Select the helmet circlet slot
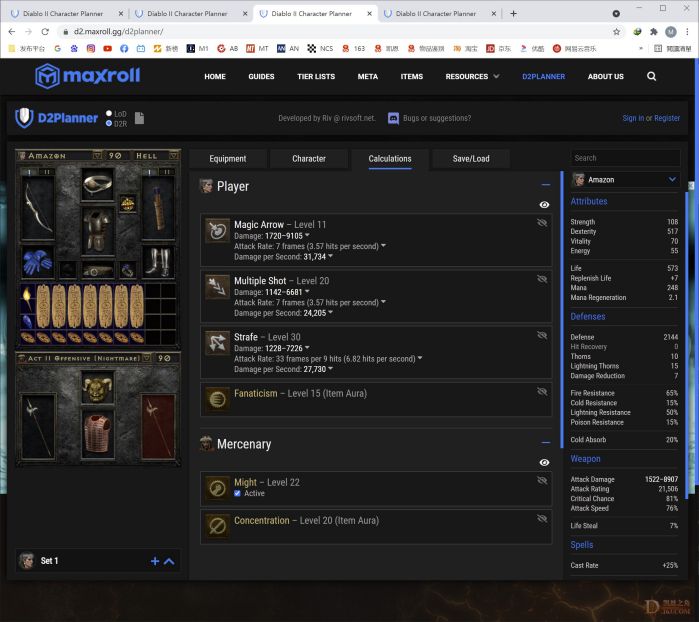The height and width of the screenshot is (622, 699). point(98,184)
